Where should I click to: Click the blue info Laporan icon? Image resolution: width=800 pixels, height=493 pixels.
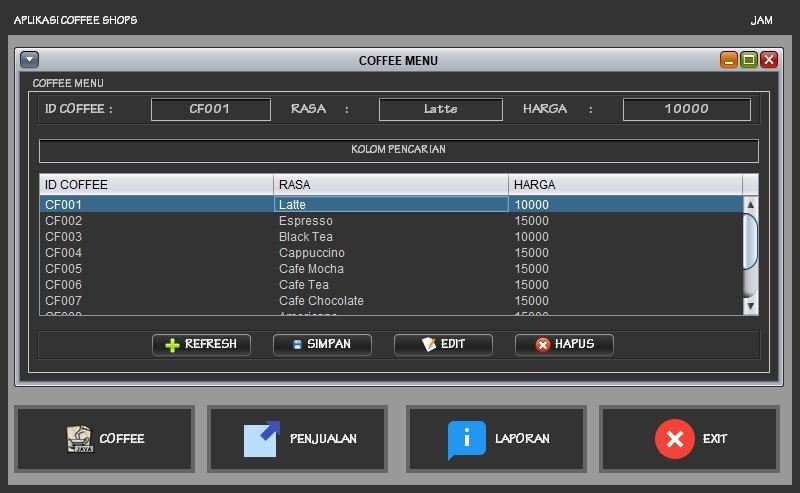tap(466, 439)
